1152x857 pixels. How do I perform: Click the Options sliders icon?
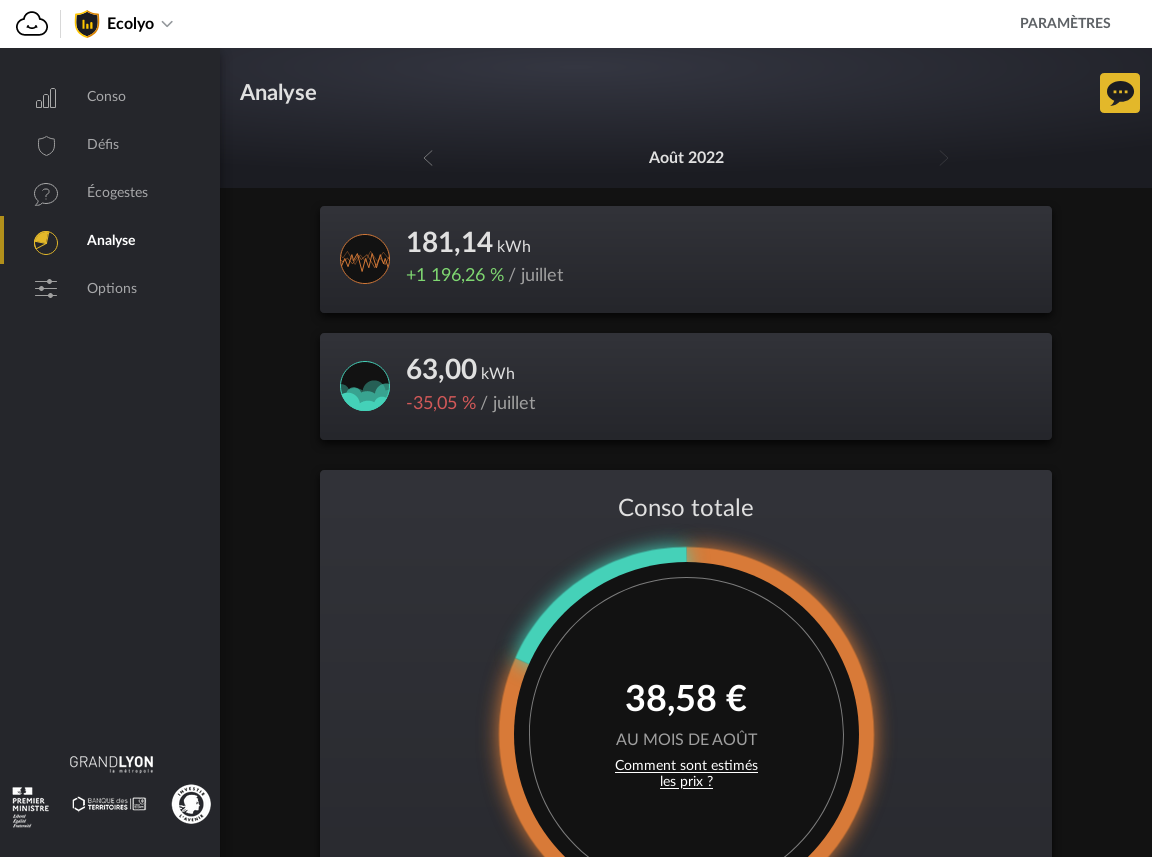[46, 288]
